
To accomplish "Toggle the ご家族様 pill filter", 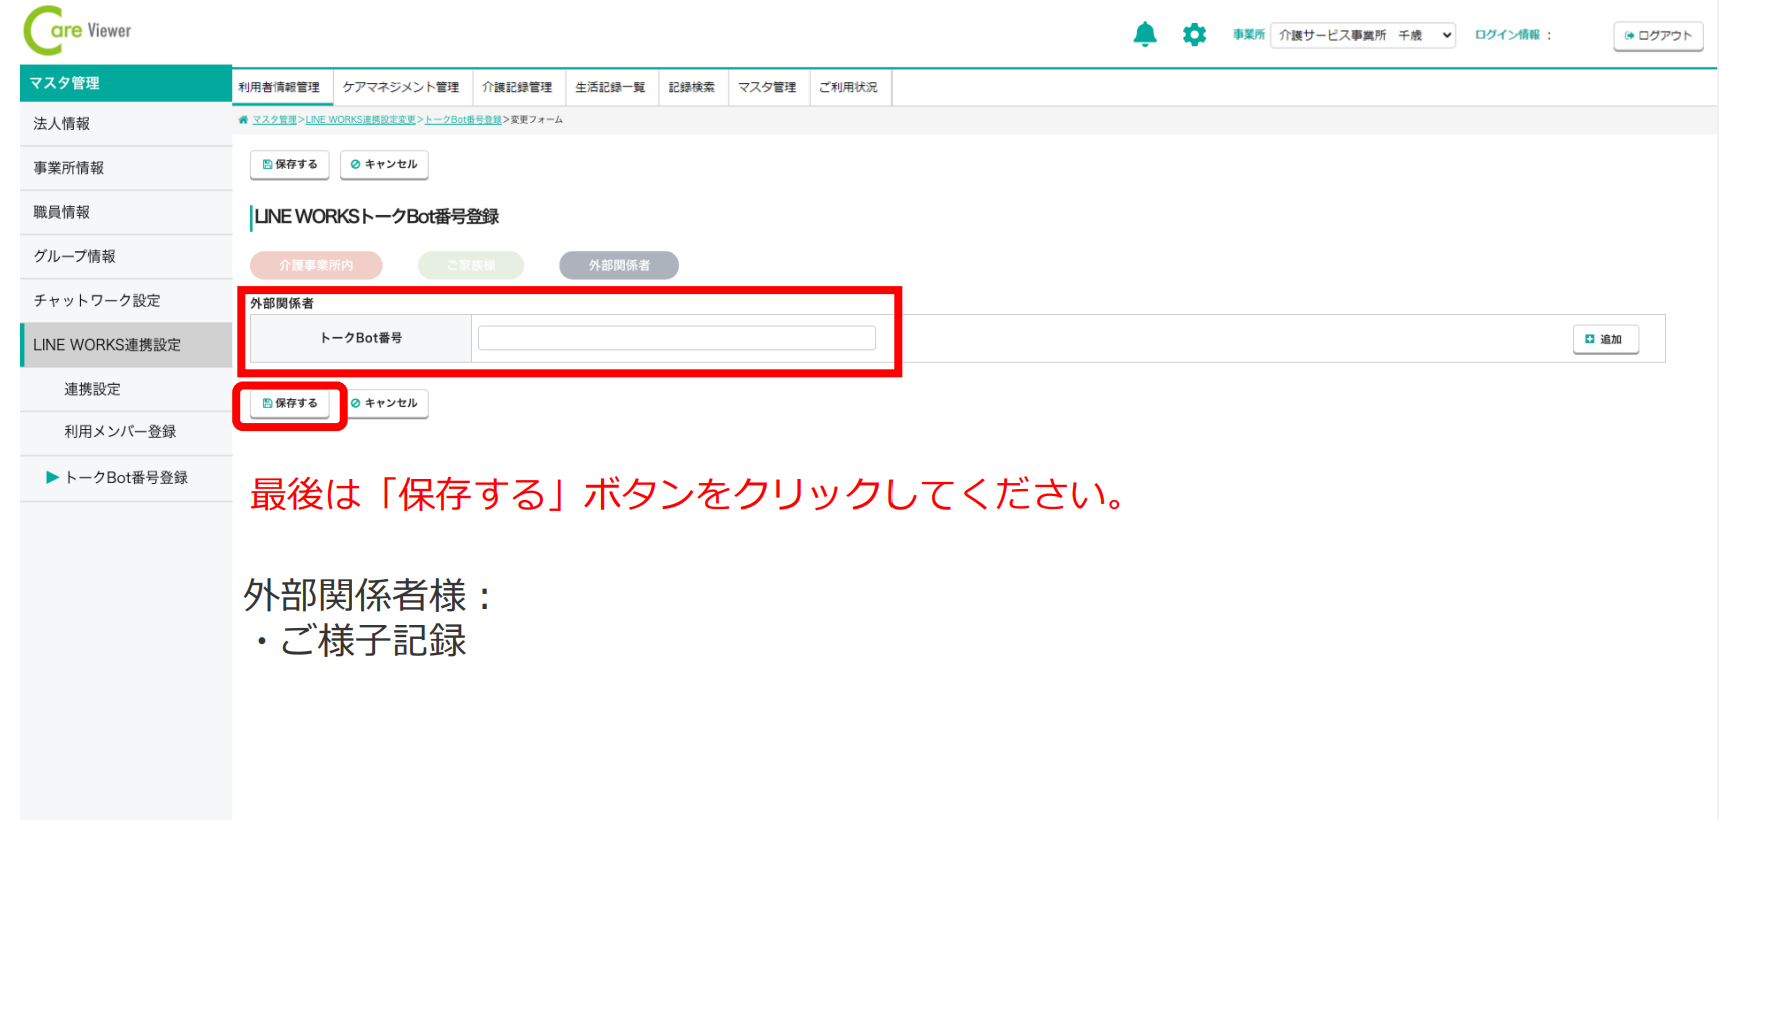I will click(x=470, y=265).
